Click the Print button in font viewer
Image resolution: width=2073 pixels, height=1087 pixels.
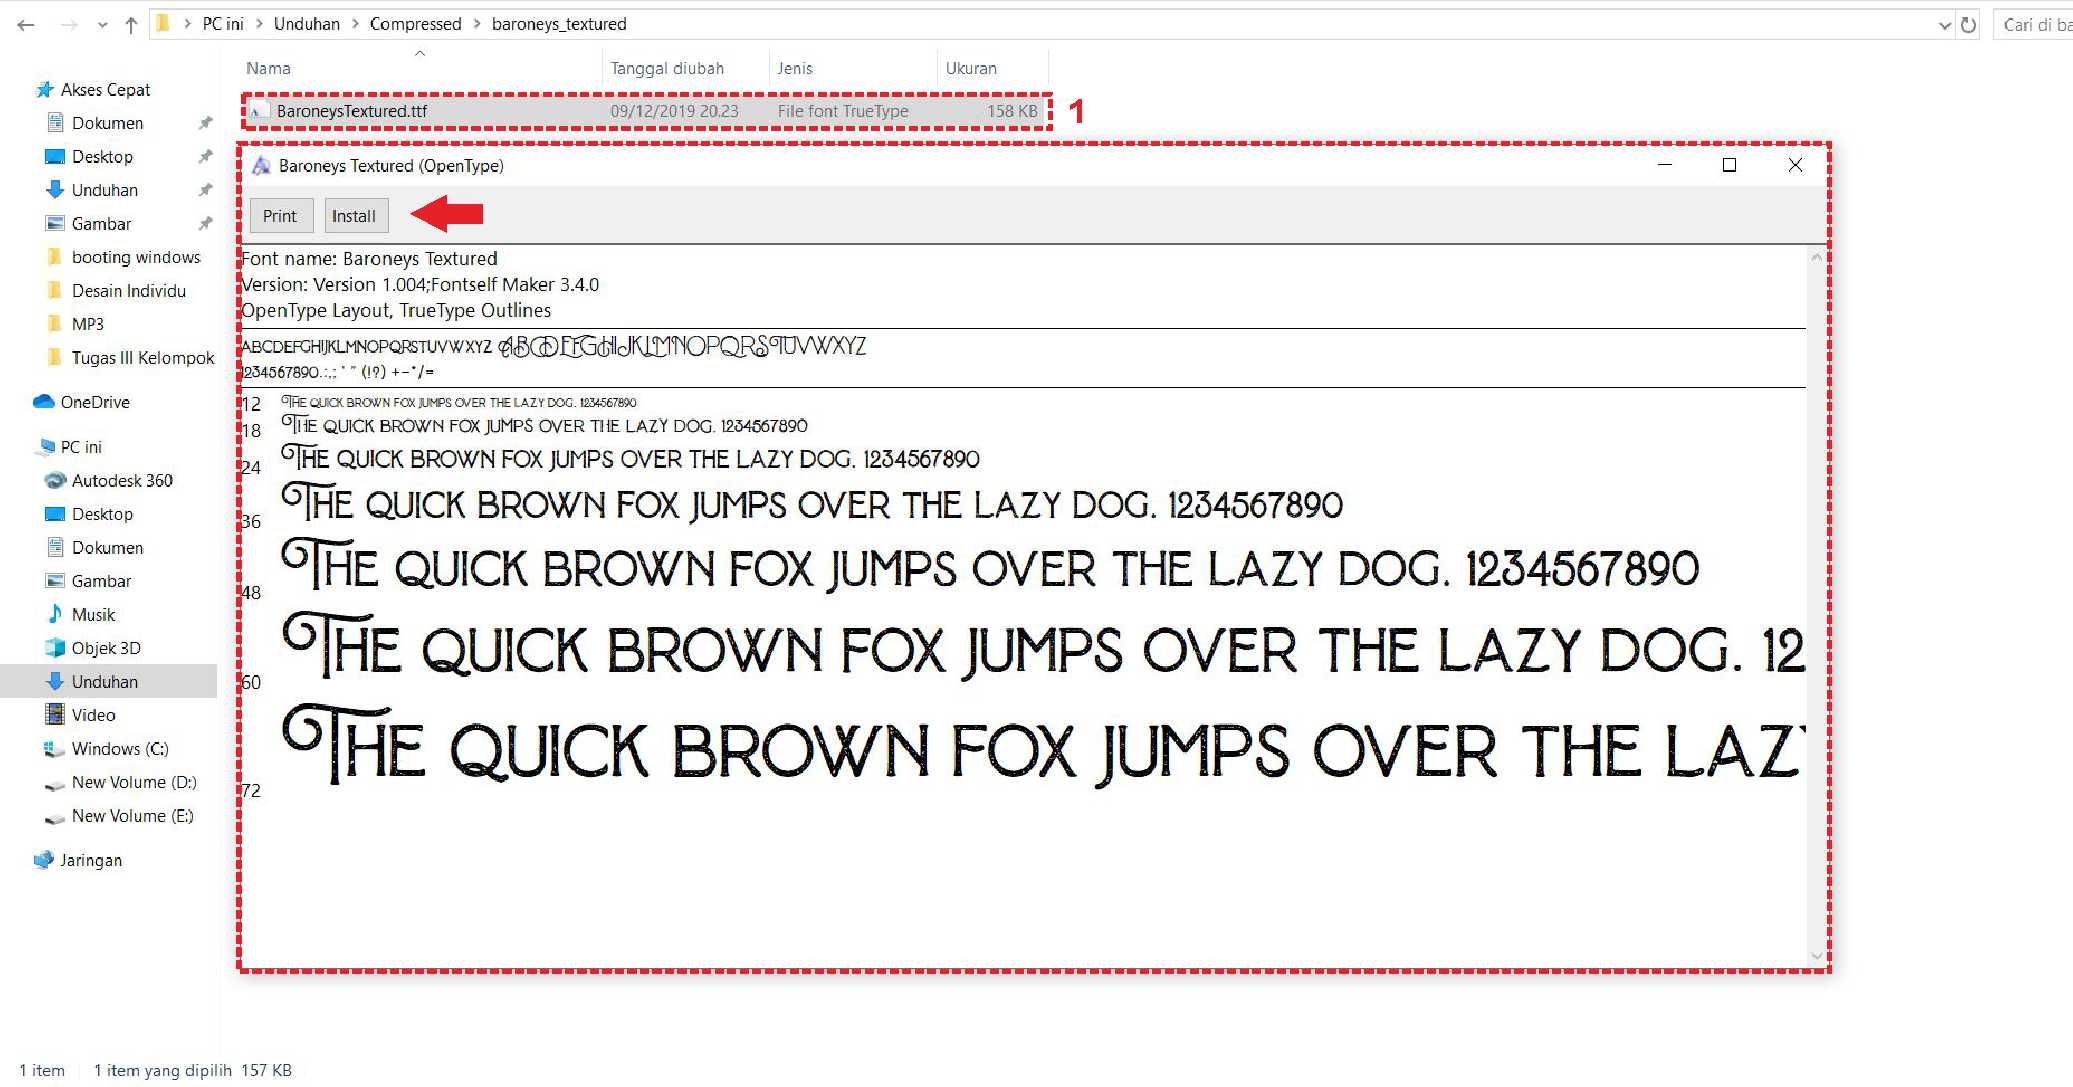(x=280, y=216)
